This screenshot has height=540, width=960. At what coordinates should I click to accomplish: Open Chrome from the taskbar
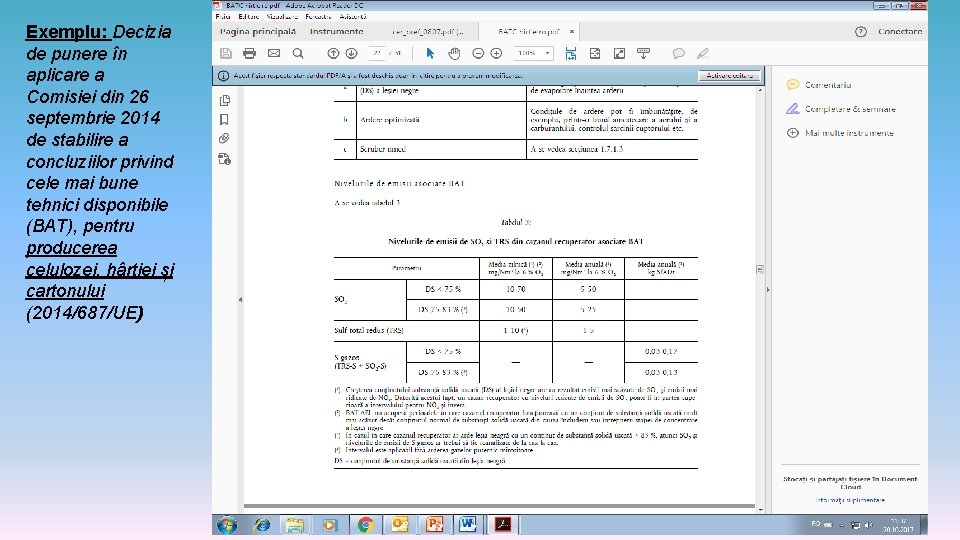366,525
